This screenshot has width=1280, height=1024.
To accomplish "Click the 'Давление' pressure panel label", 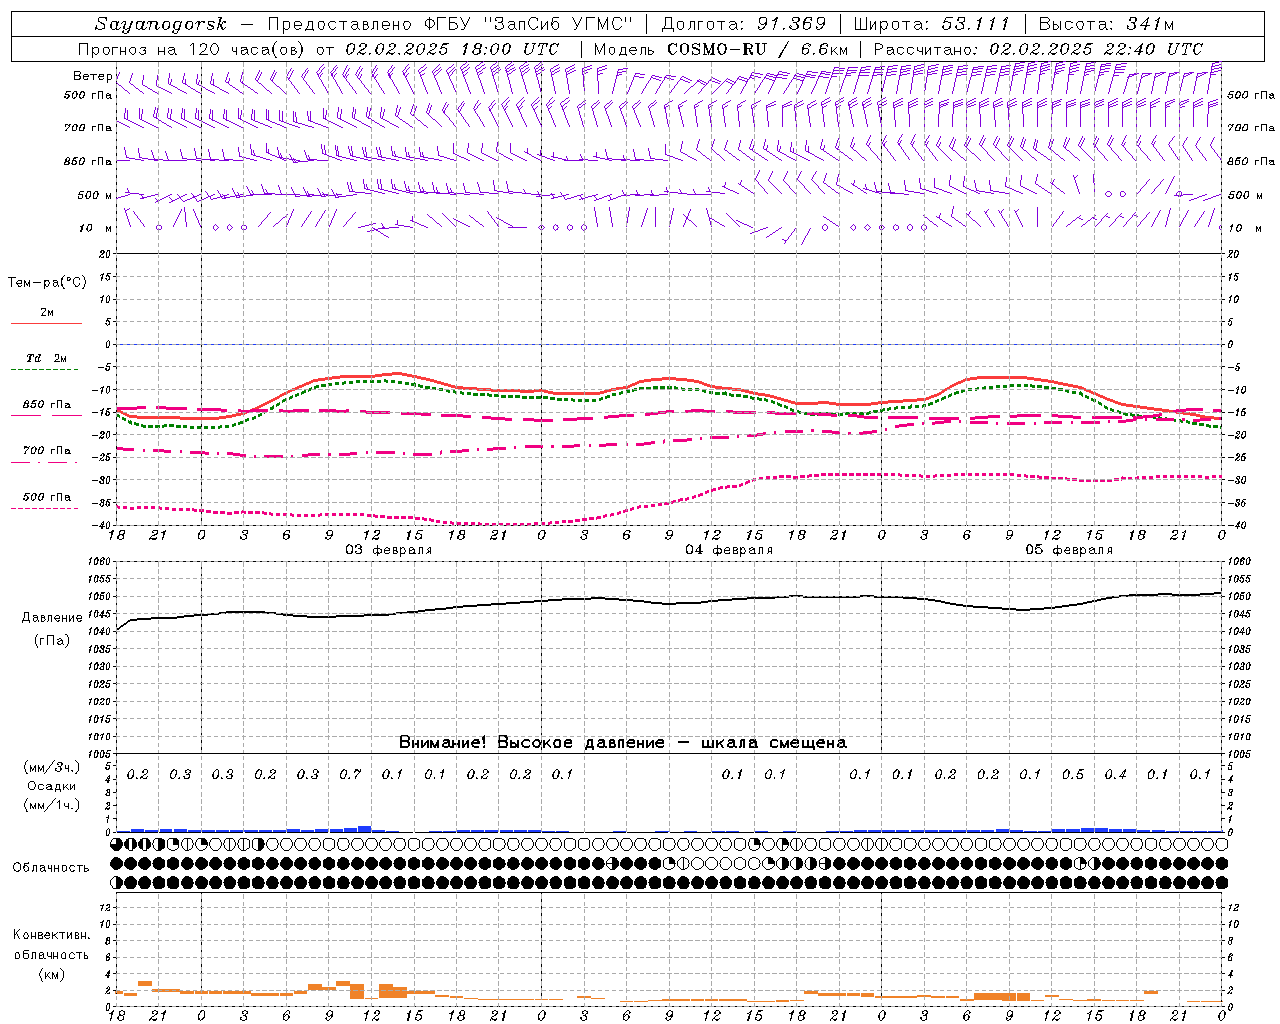I will click(x=52, y=618).
